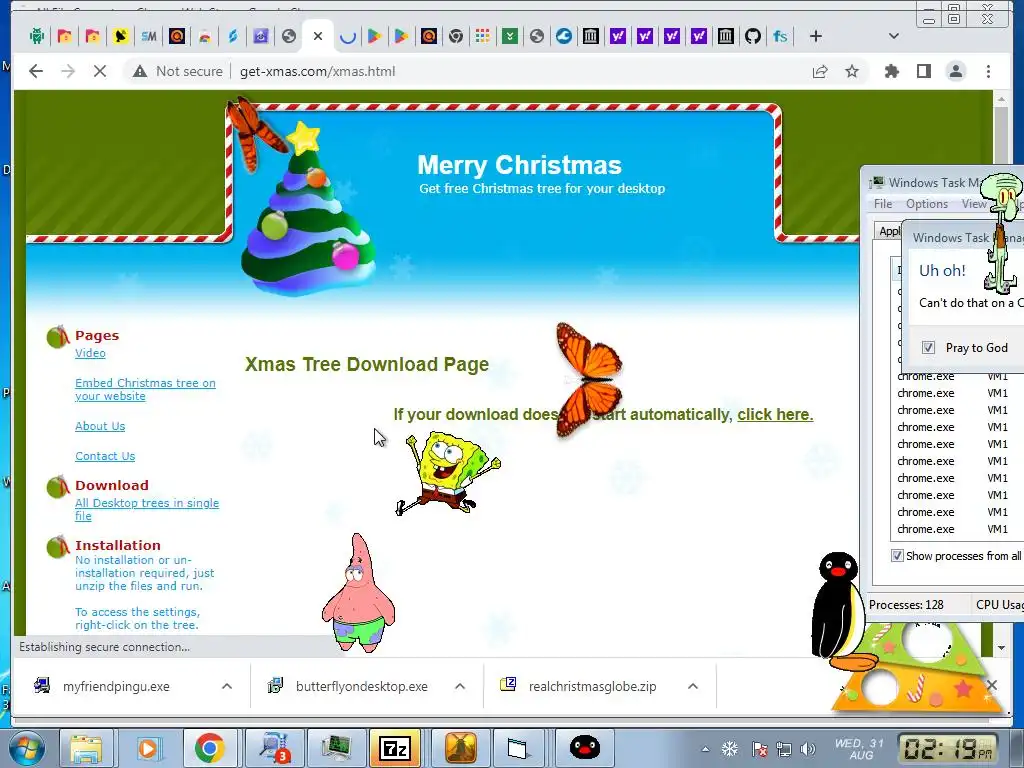This screenshot has width=1024, height=768.
Task: Close the downloads bar
Action: [992, 685]
